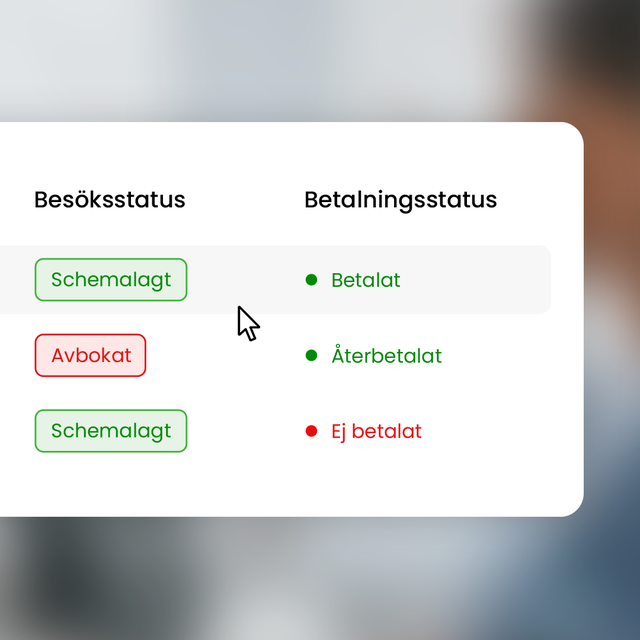Select the red Avbokat badge
Screen dimensions: 640x640
[x=90, y=355]
